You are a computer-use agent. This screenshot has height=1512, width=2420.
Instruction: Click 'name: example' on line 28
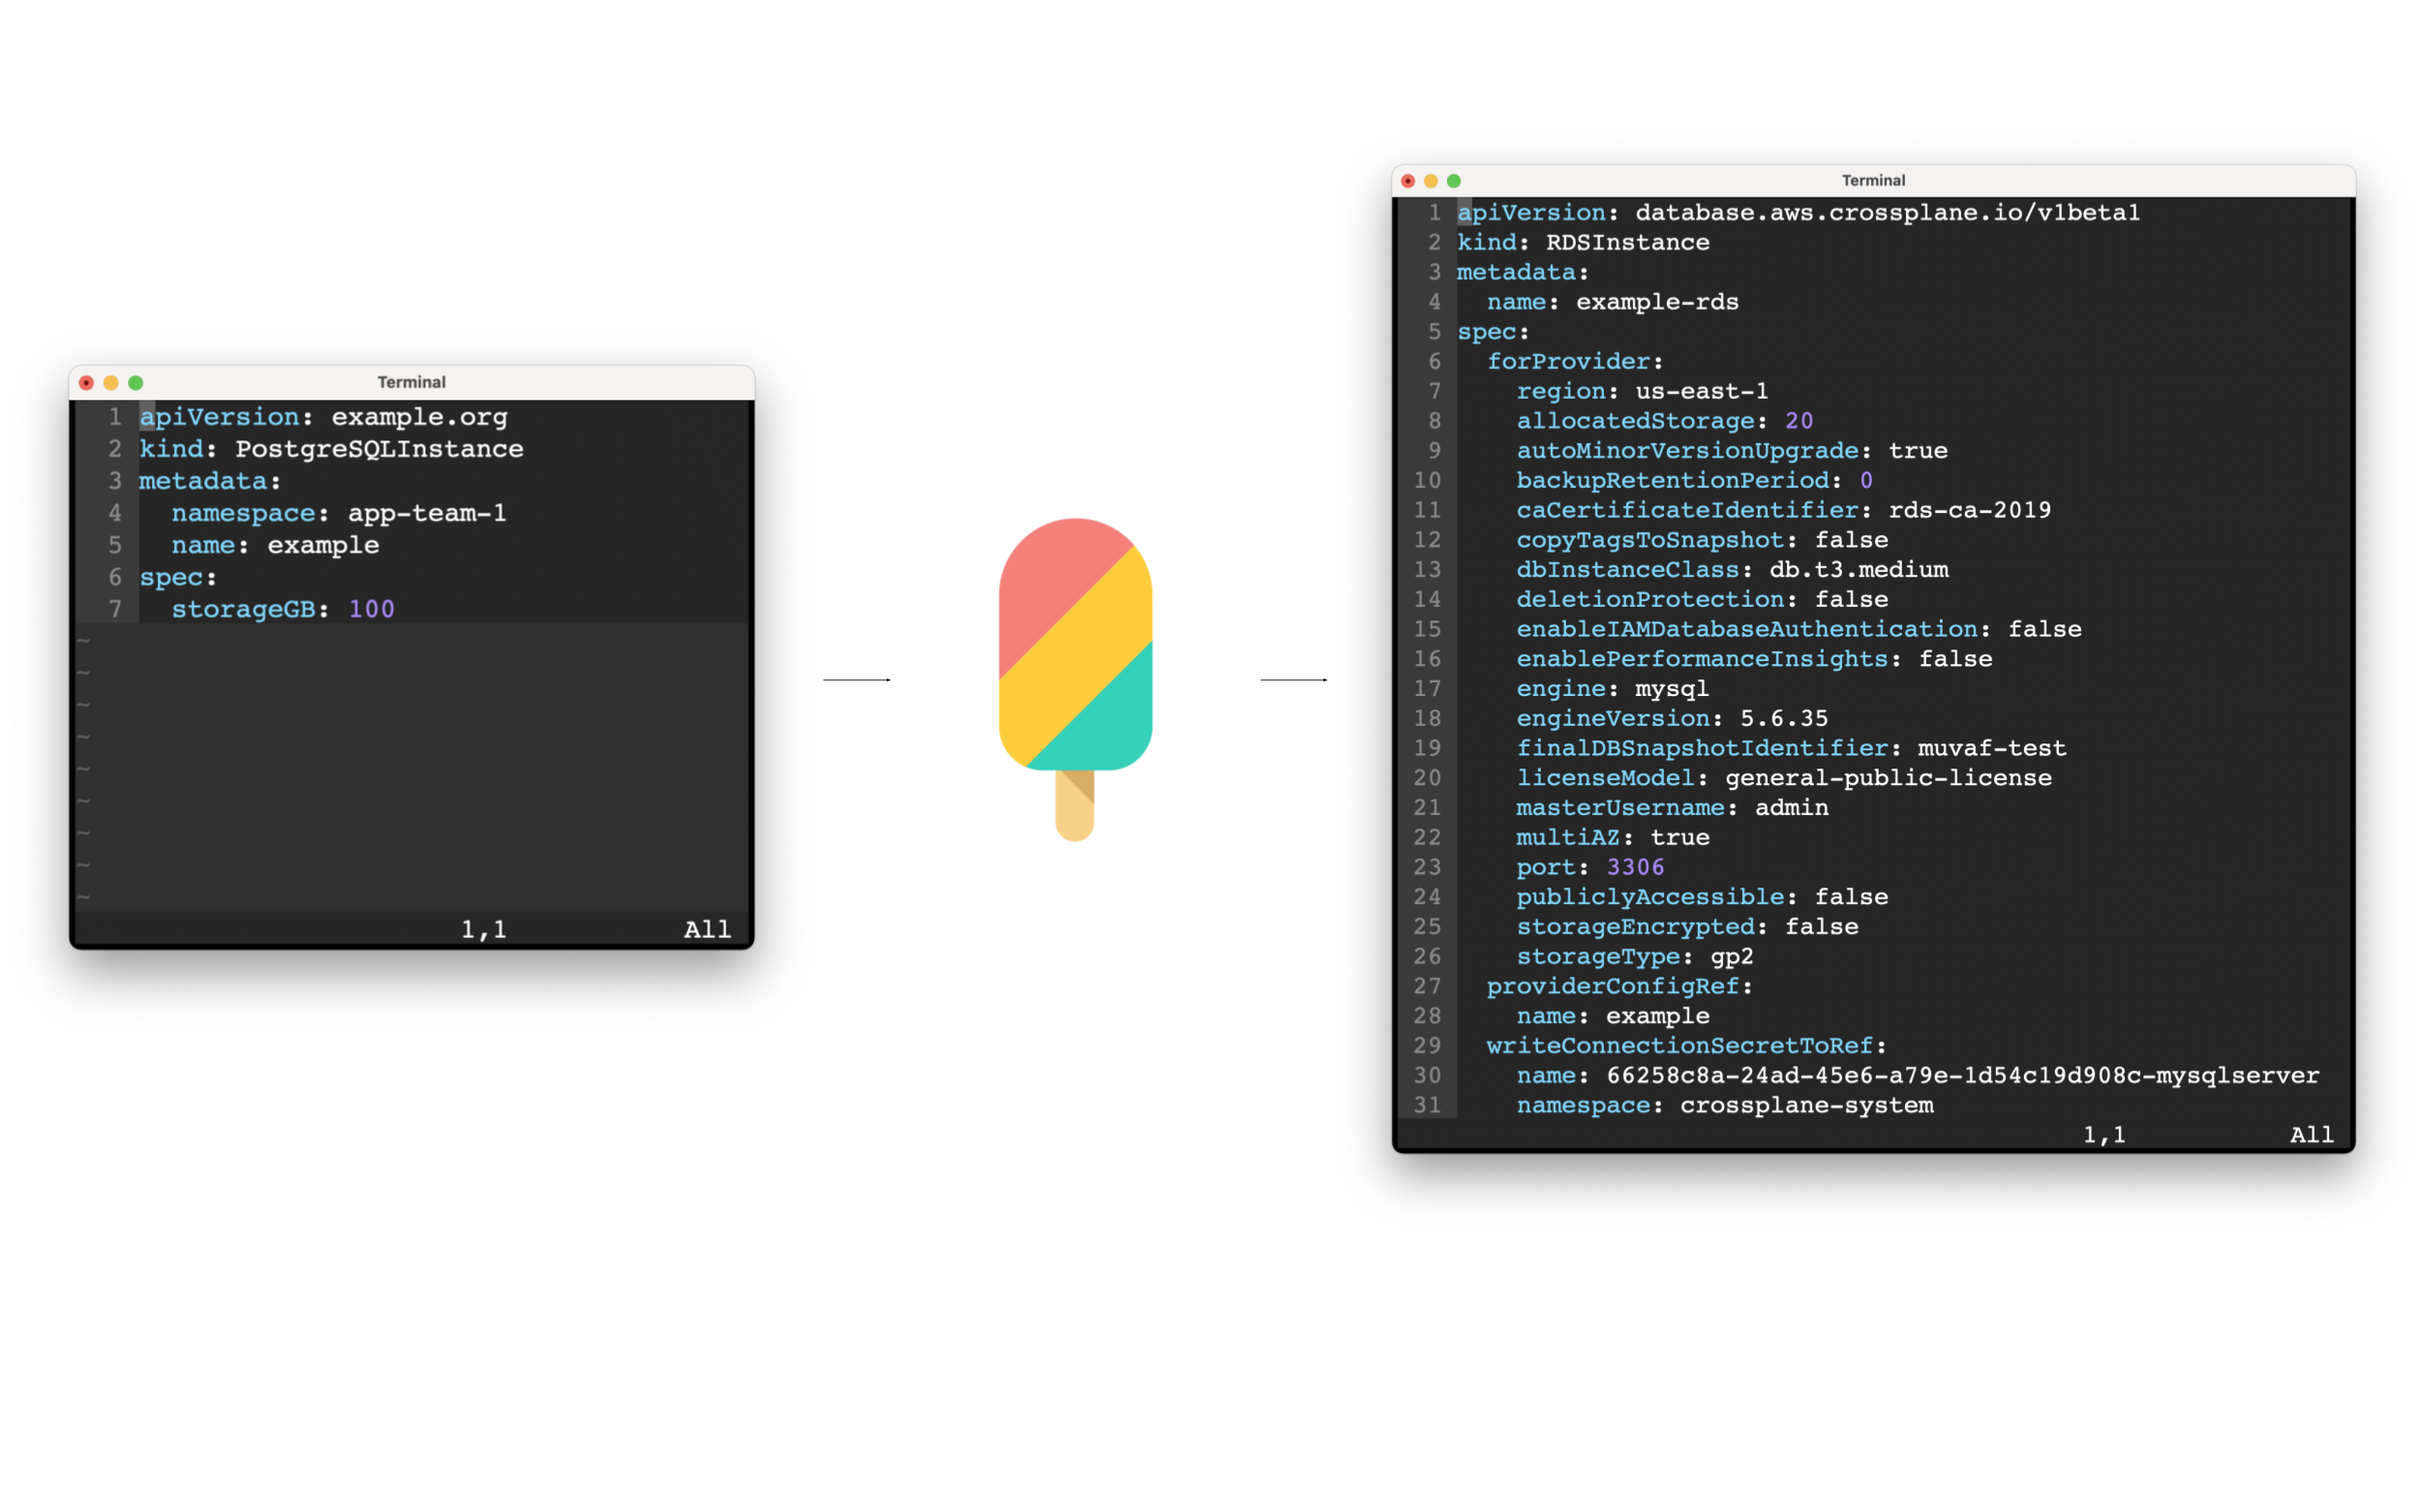coord(1613,1016)
